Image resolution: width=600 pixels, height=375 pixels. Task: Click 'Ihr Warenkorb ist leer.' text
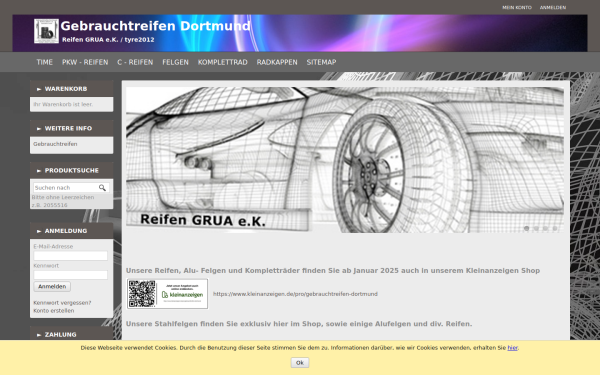(63, 104)
